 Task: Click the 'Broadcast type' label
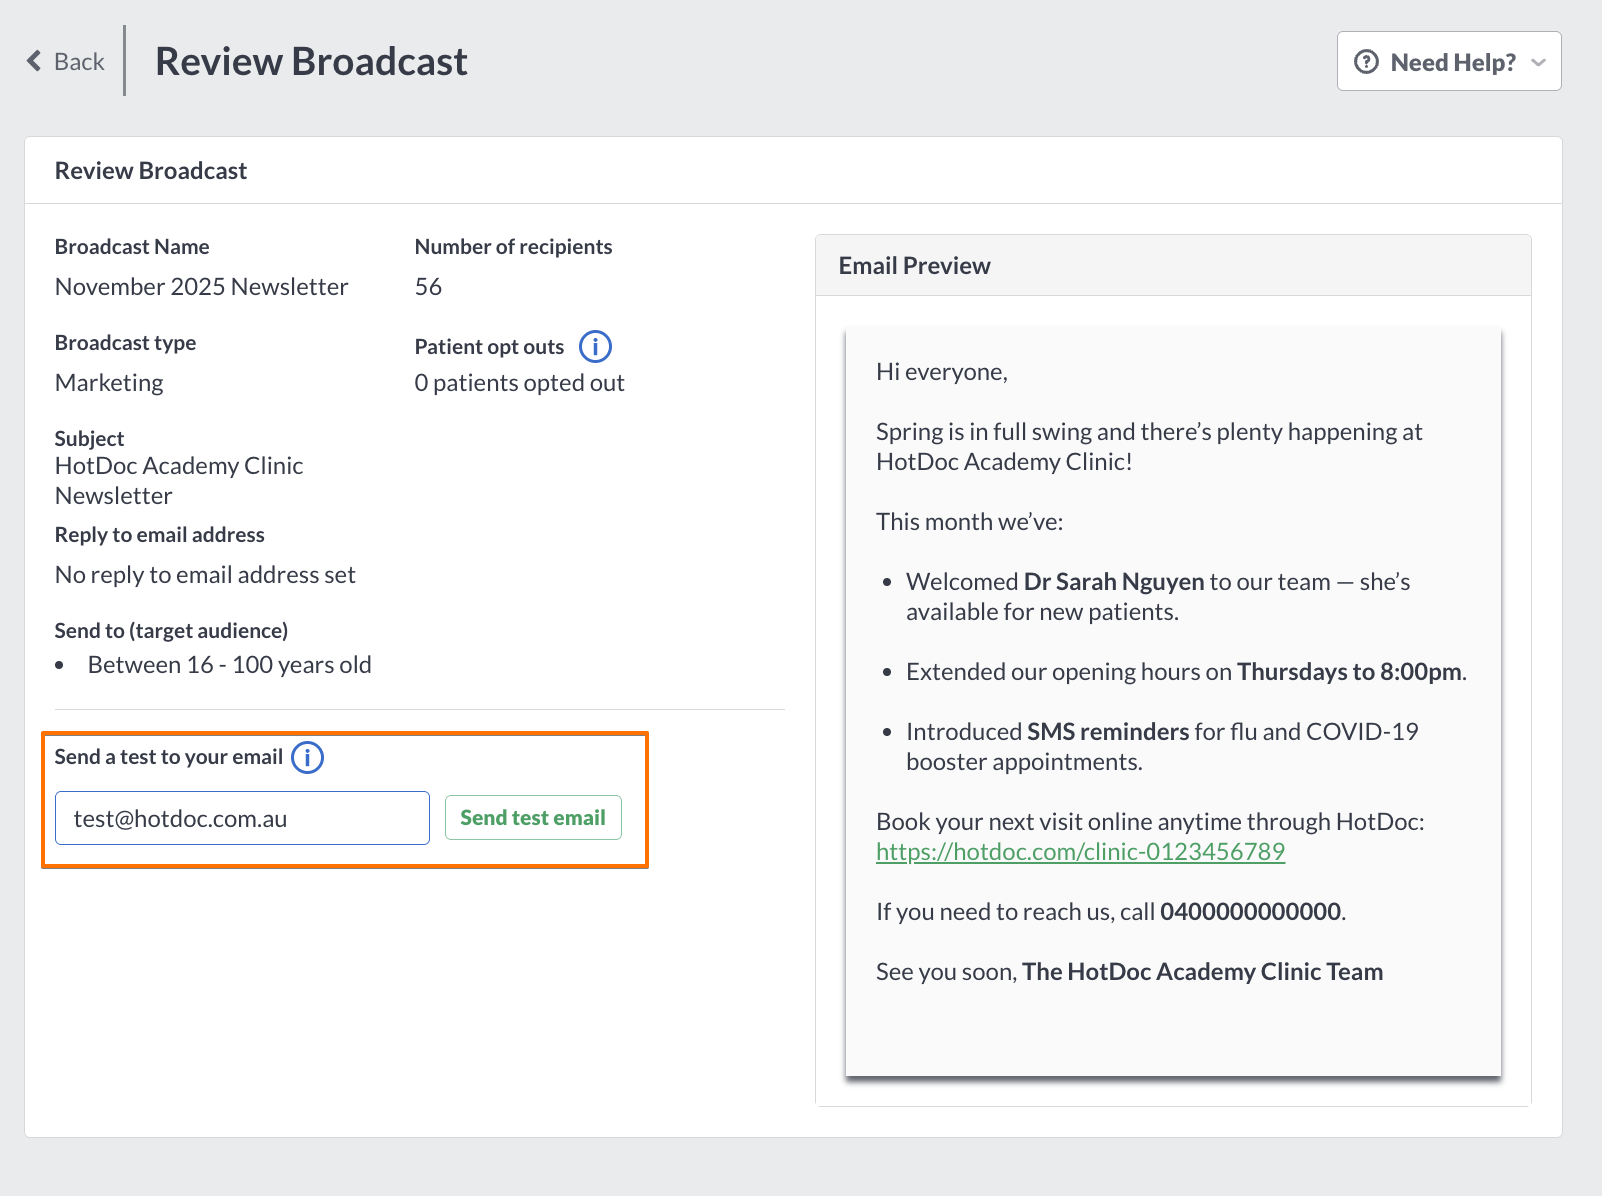(x=125, y=343)
